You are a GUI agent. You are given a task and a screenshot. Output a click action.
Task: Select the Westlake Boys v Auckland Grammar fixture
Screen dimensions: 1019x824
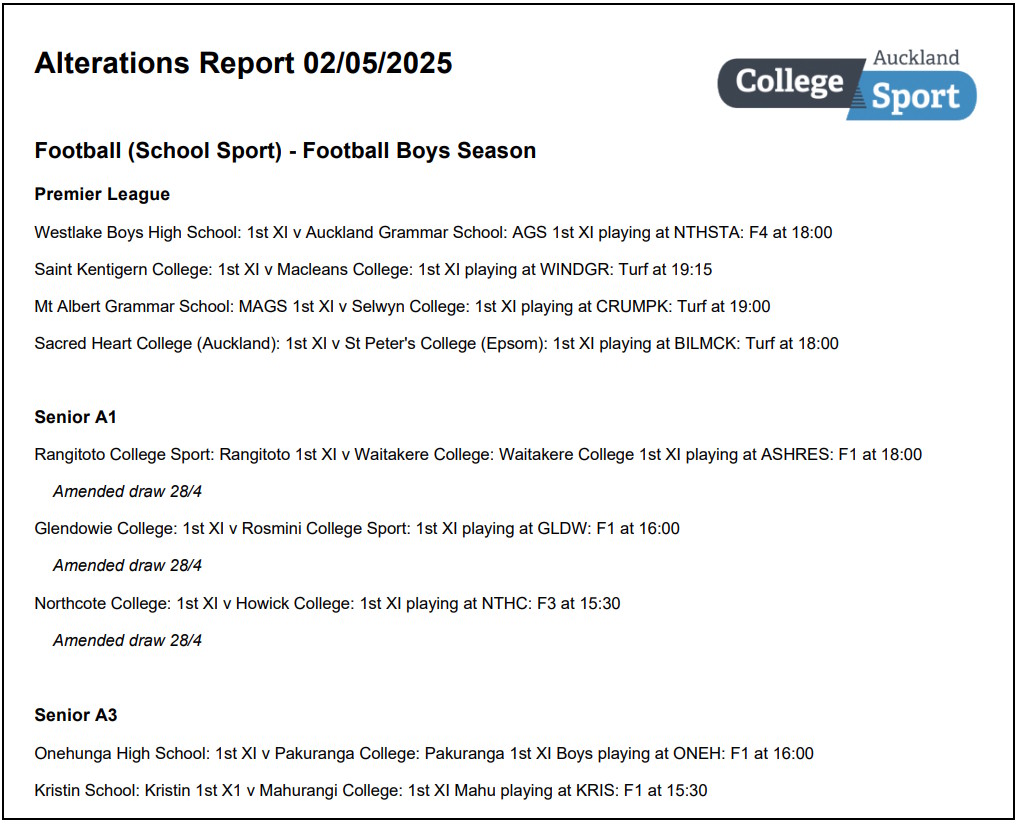tap(433, 233)
